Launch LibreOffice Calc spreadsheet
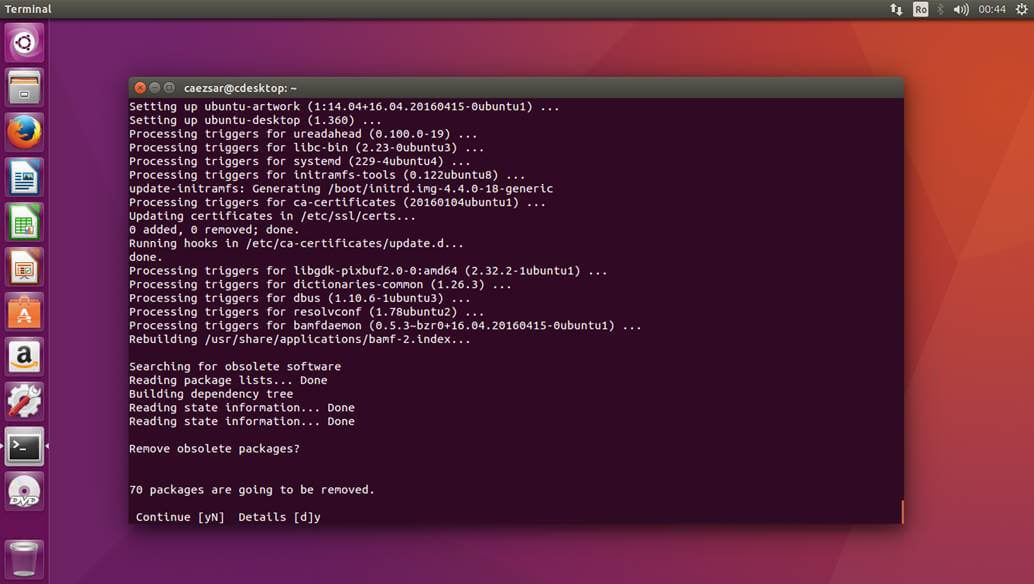Screen dimensions: 1034x584 24,222
